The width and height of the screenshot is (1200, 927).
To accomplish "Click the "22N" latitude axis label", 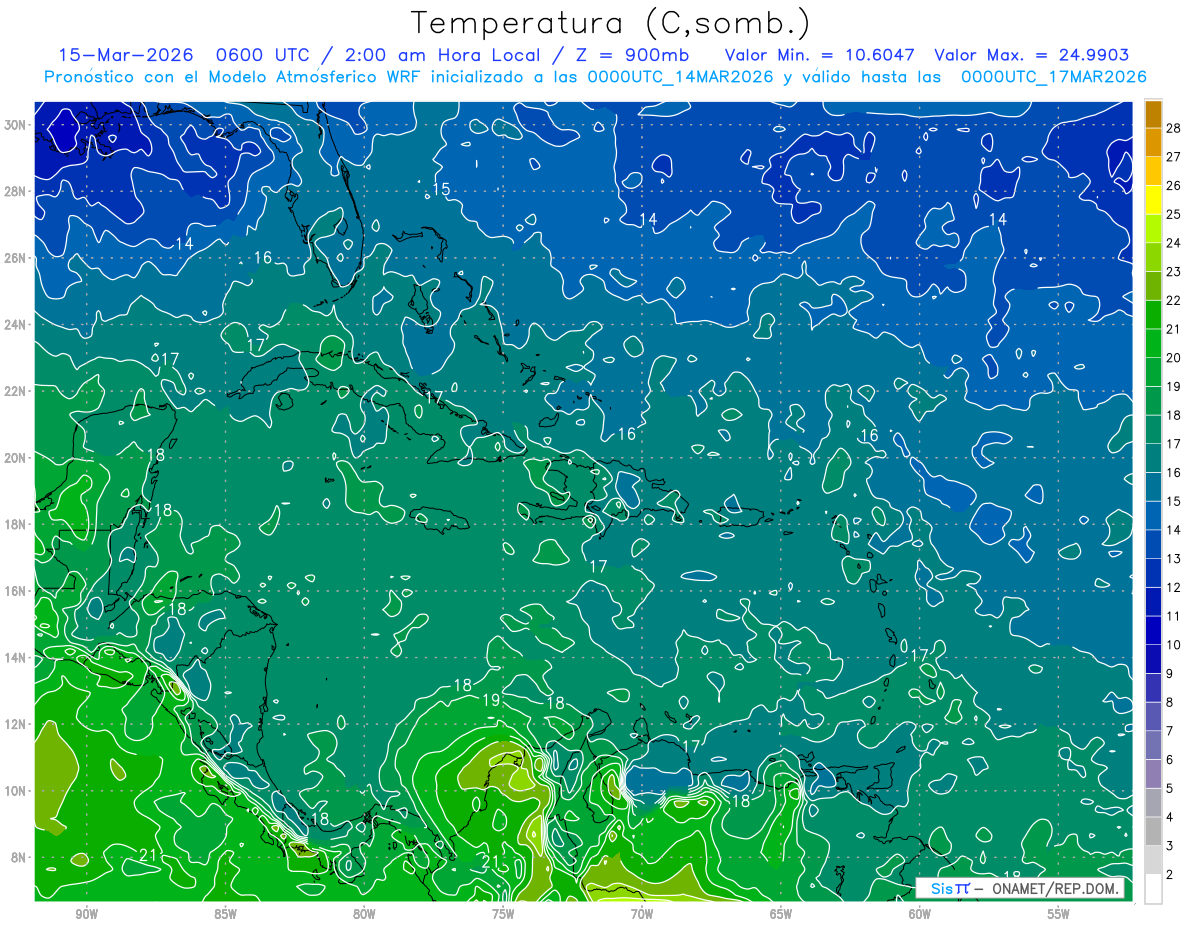I will tap(14, 391).
